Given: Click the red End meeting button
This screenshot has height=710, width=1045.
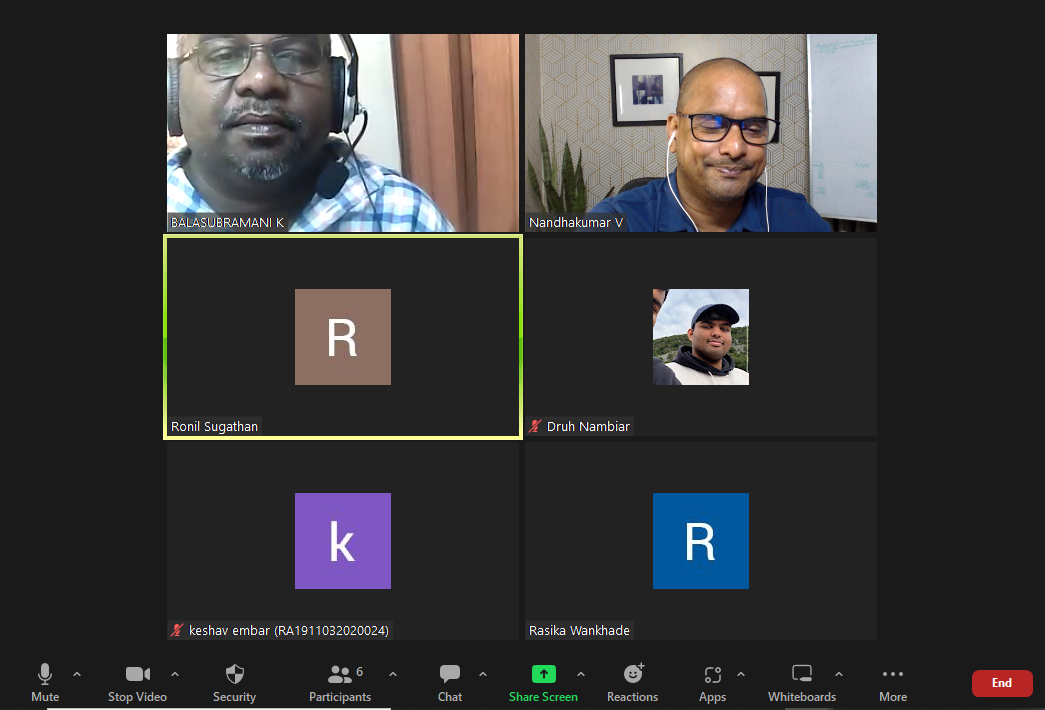Looking at the screenshot, I should (x=1002, y=683).
